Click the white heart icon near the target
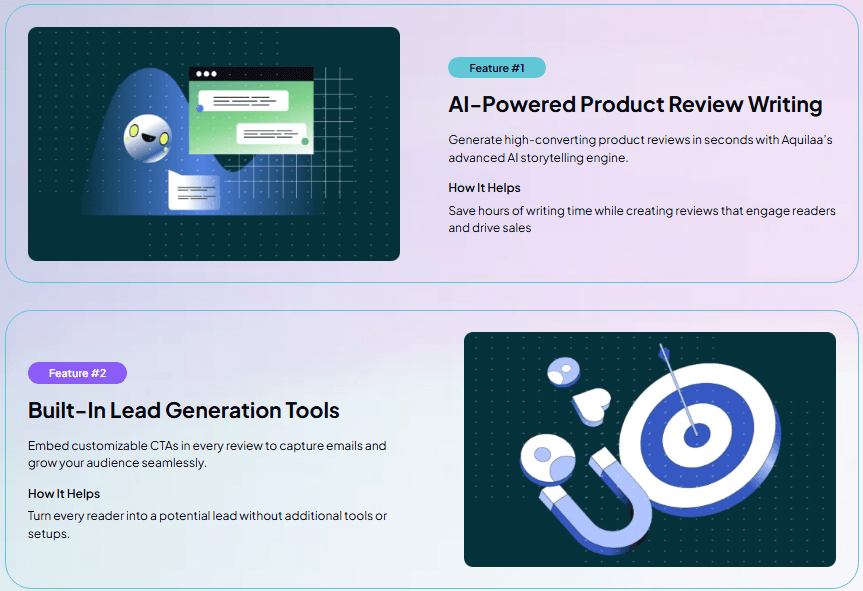 (x=596, y=406)
